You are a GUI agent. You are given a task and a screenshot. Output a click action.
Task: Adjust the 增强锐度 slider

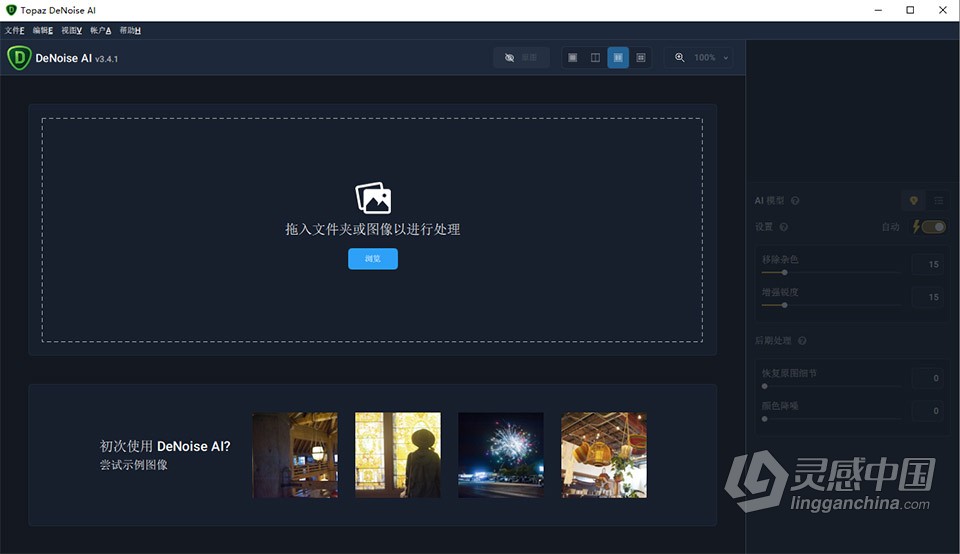coord(831,305)
